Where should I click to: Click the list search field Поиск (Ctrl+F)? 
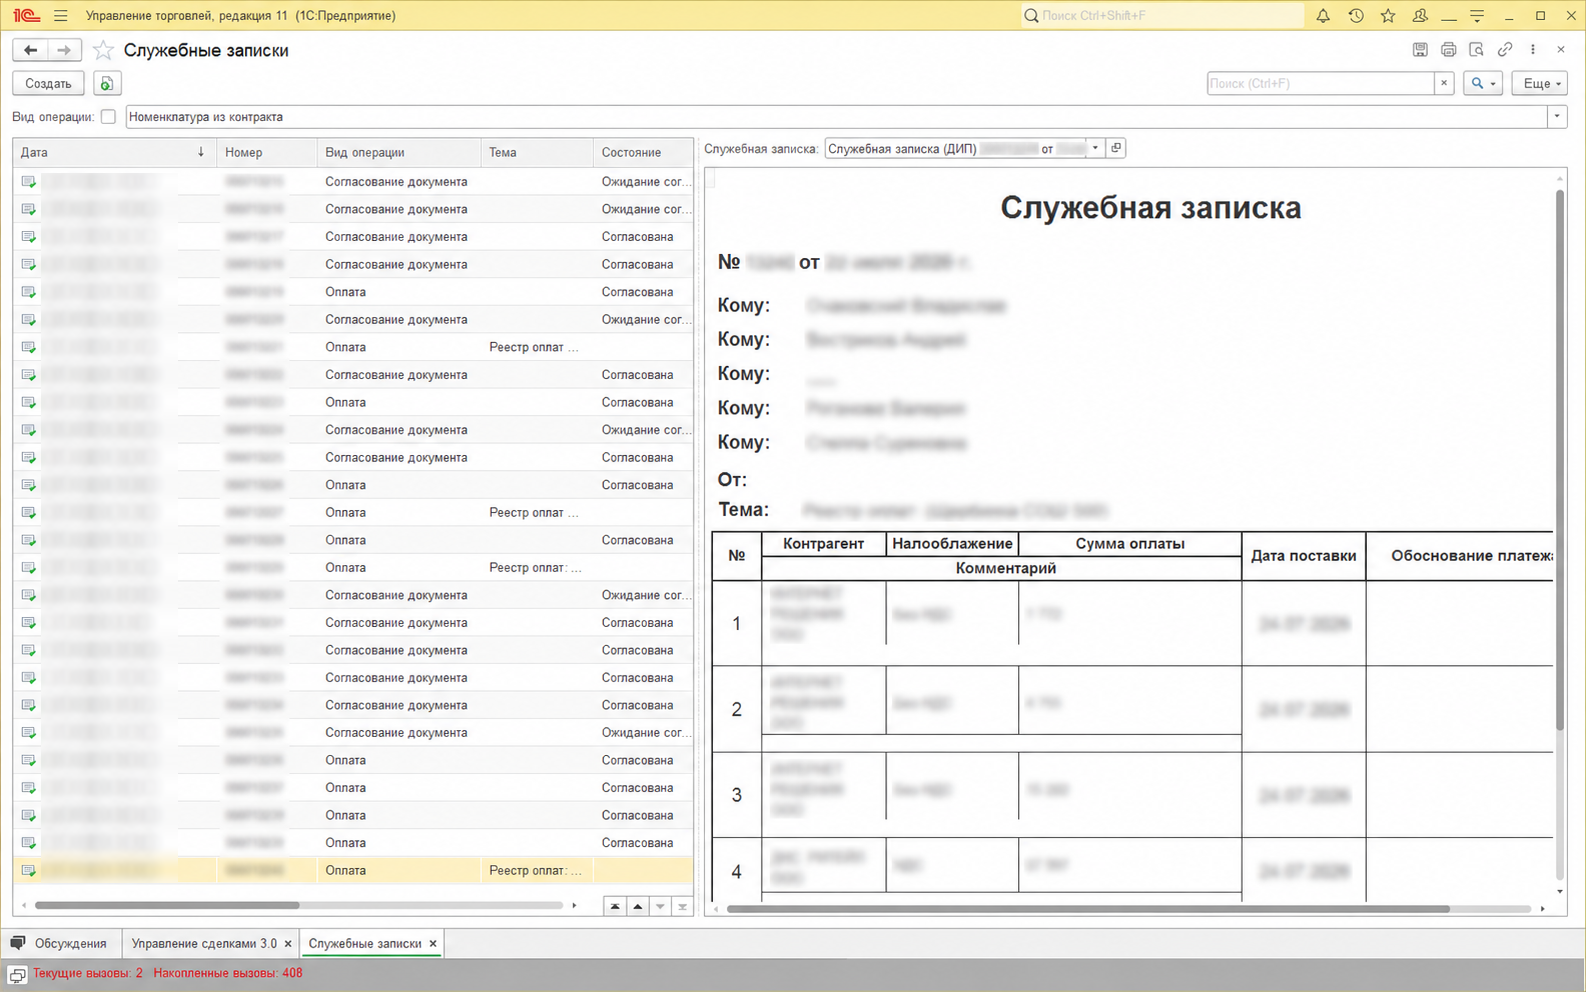[1320, 84]
